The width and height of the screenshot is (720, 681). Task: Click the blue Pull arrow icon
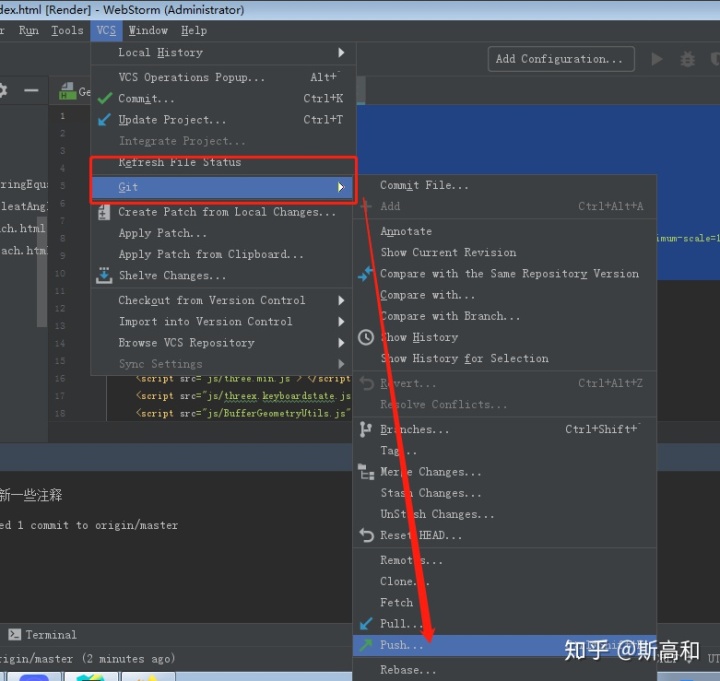(366, 624)
